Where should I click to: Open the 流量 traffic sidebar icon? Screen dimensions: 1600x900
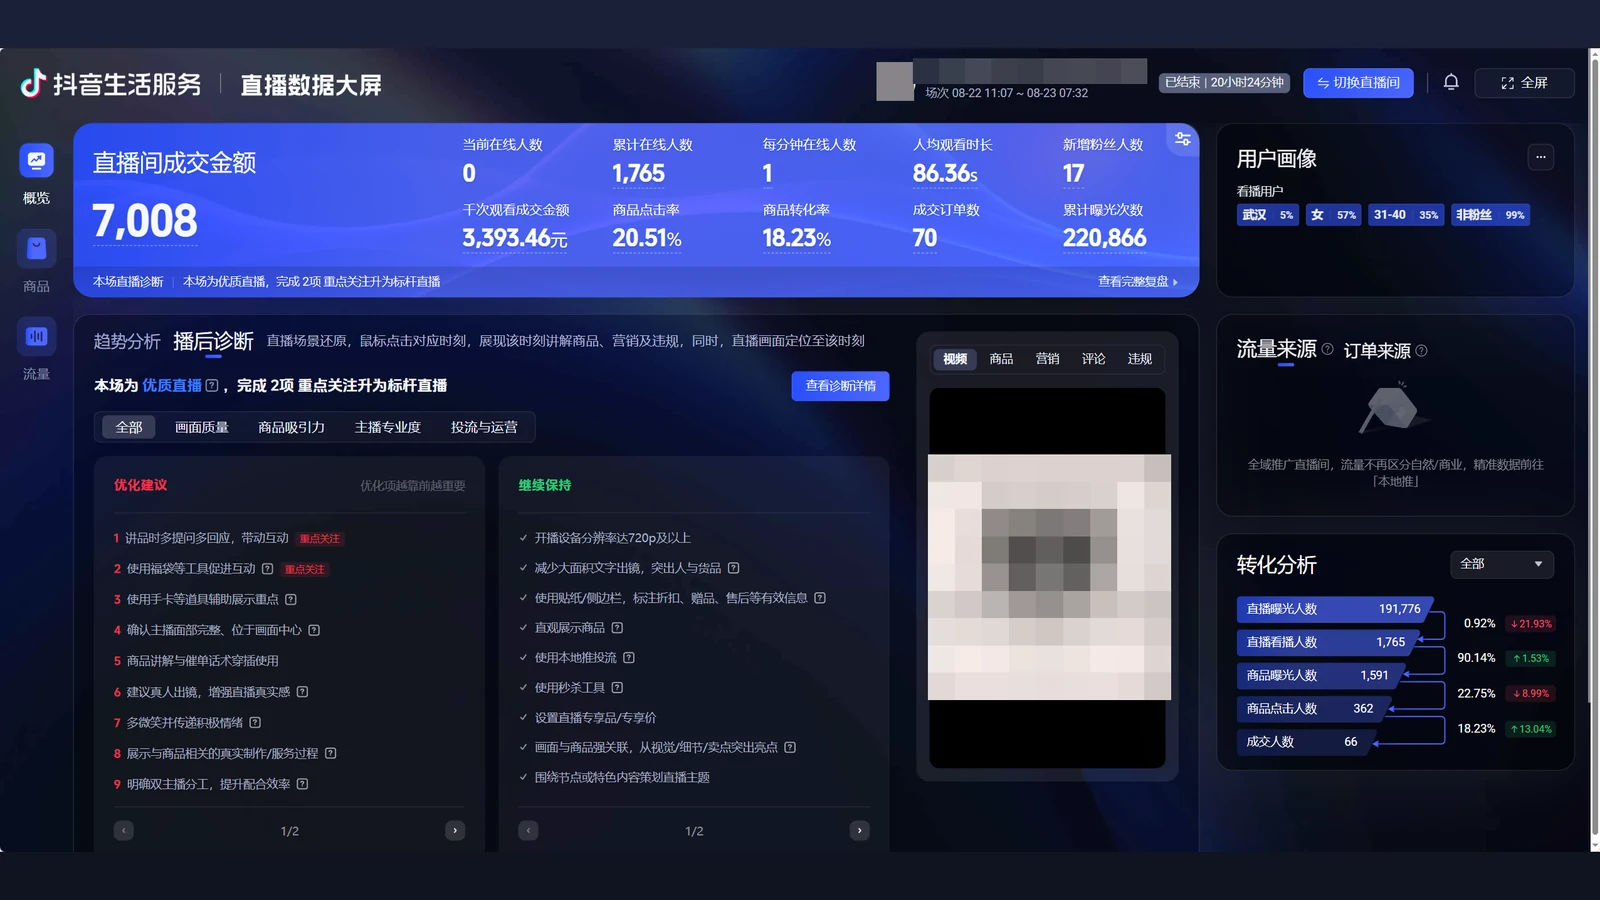tap(36, 337)
